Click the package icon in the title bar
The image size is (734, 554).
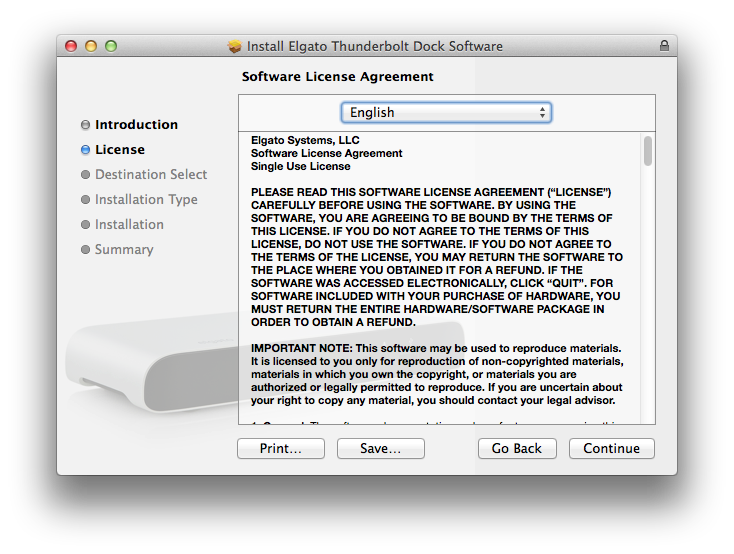(x=235, y=46)
